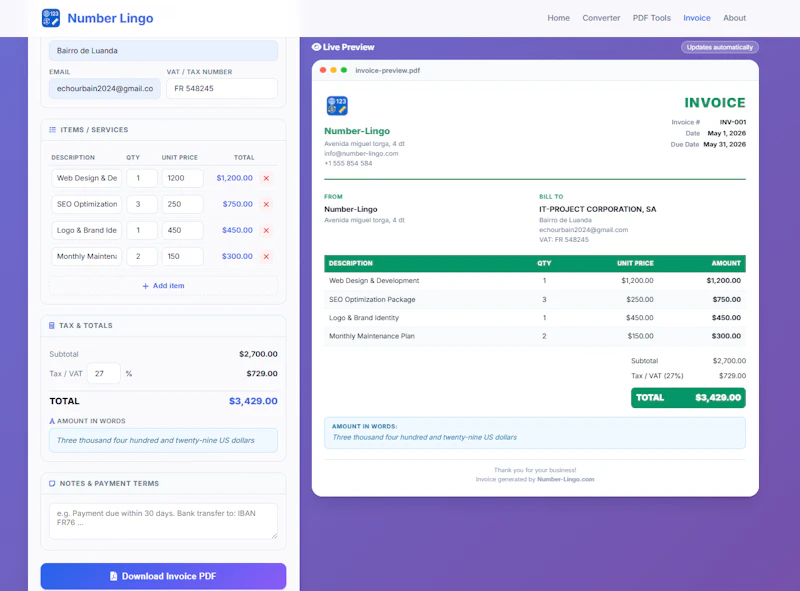The height and width of the screenshot is (591, 800).
Task: Remove the Web Design line item
Action: (266, 178)
